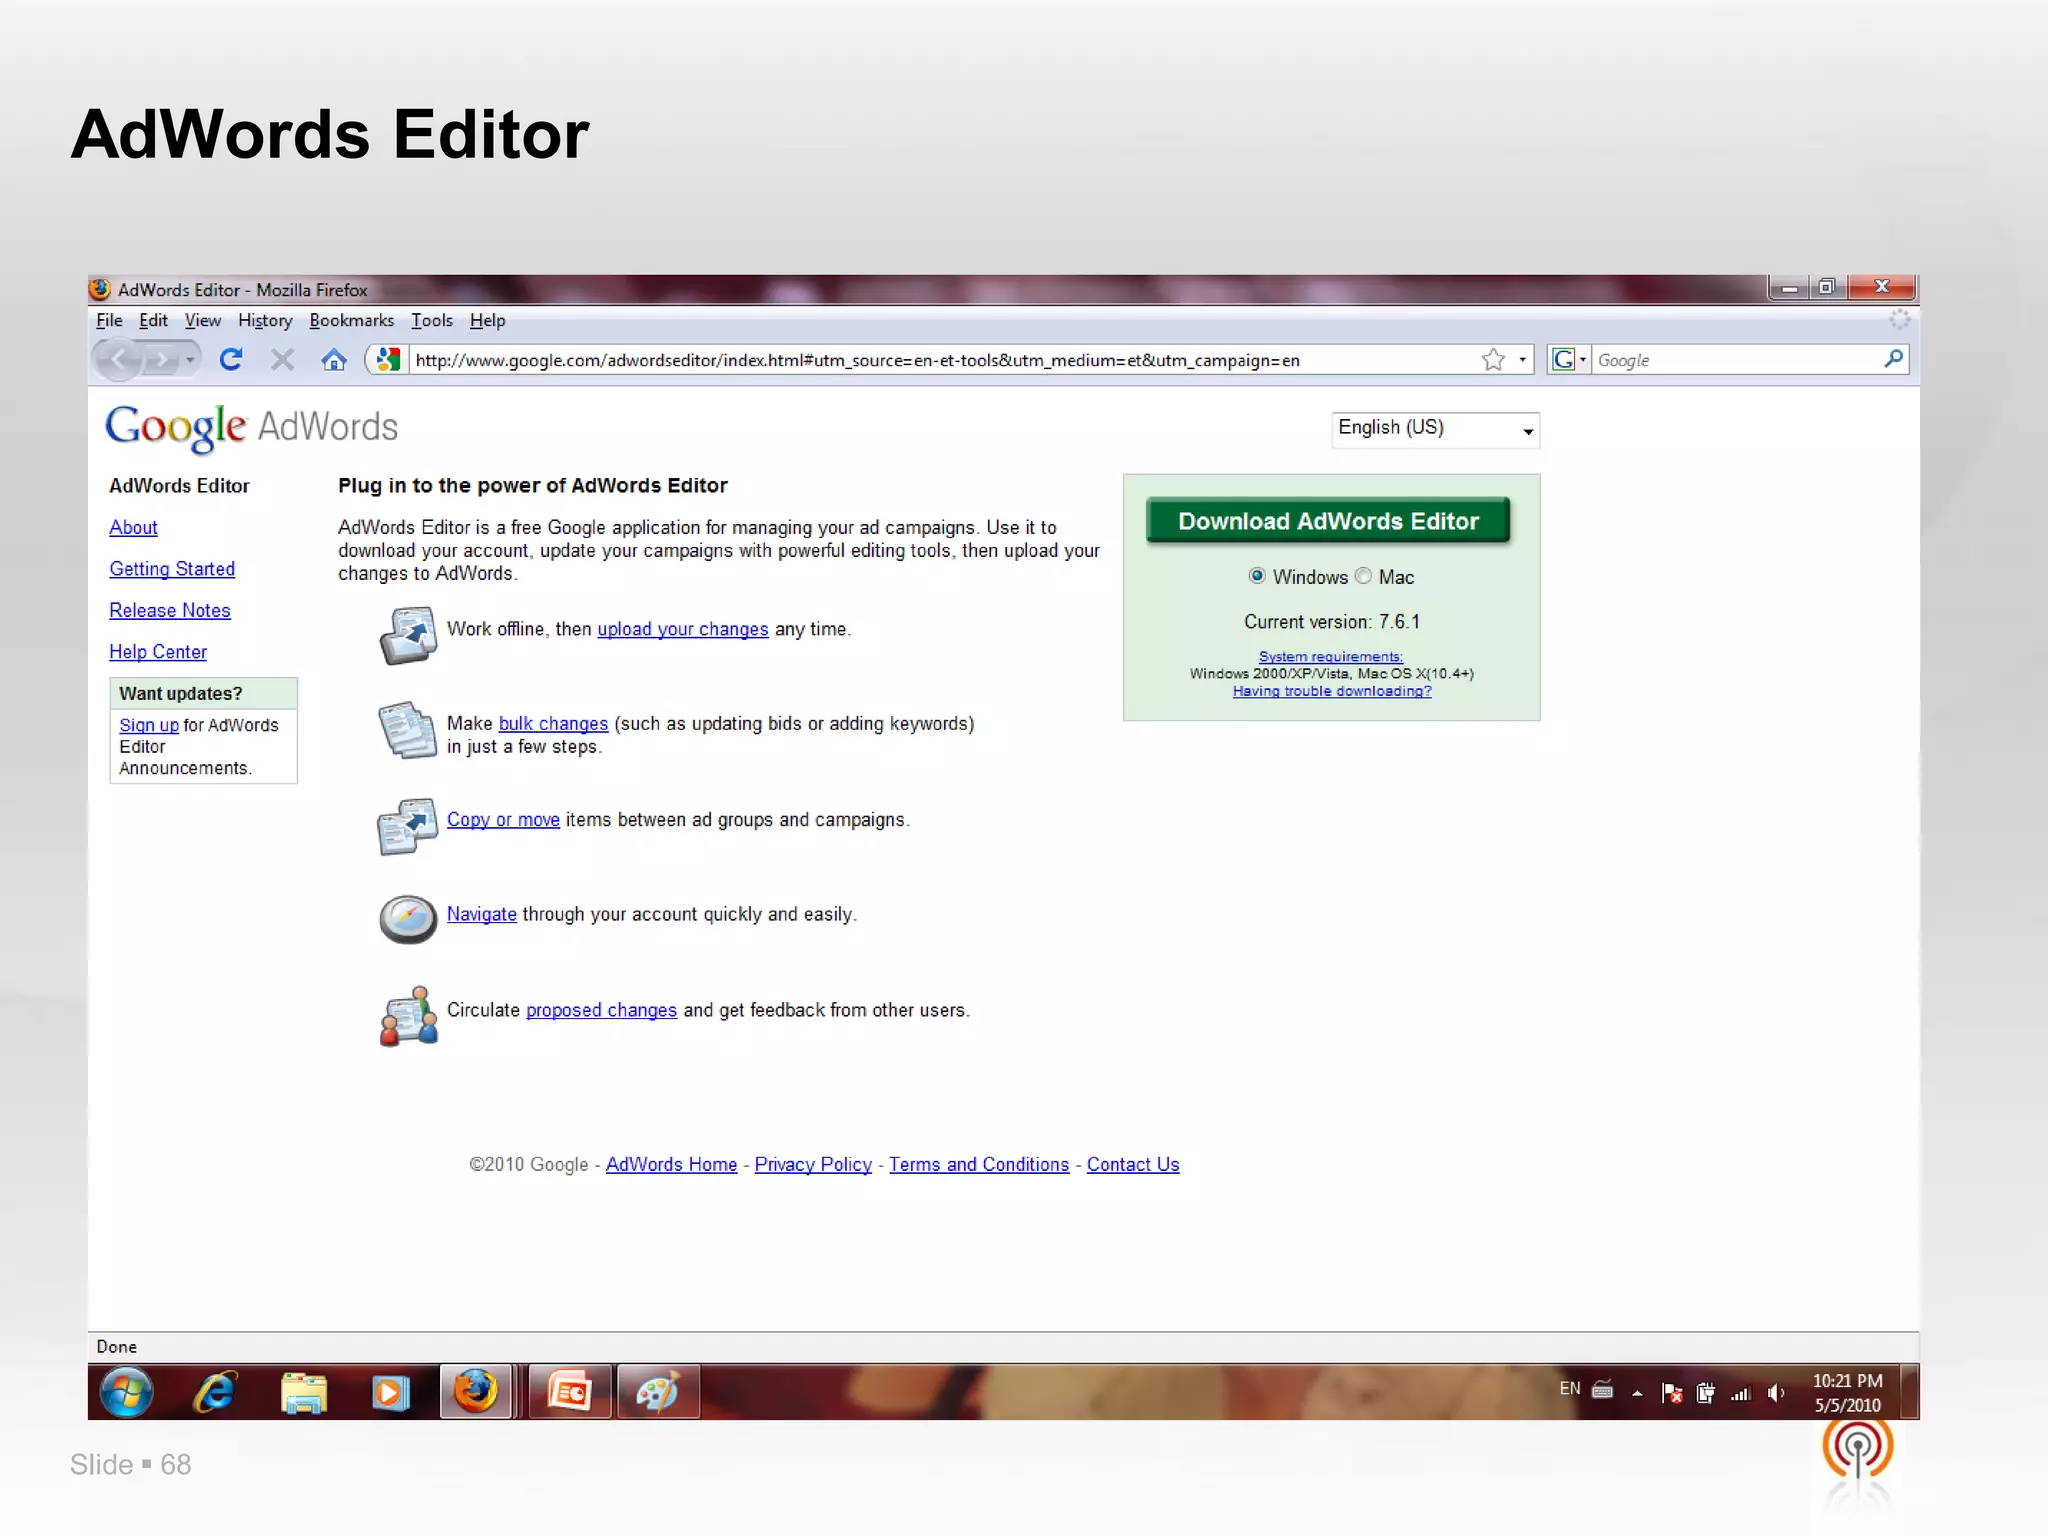Screen dimensions: 2048x1536
Task: Open Windows Explorer folder on taskbar
Action: point(303,1392)
